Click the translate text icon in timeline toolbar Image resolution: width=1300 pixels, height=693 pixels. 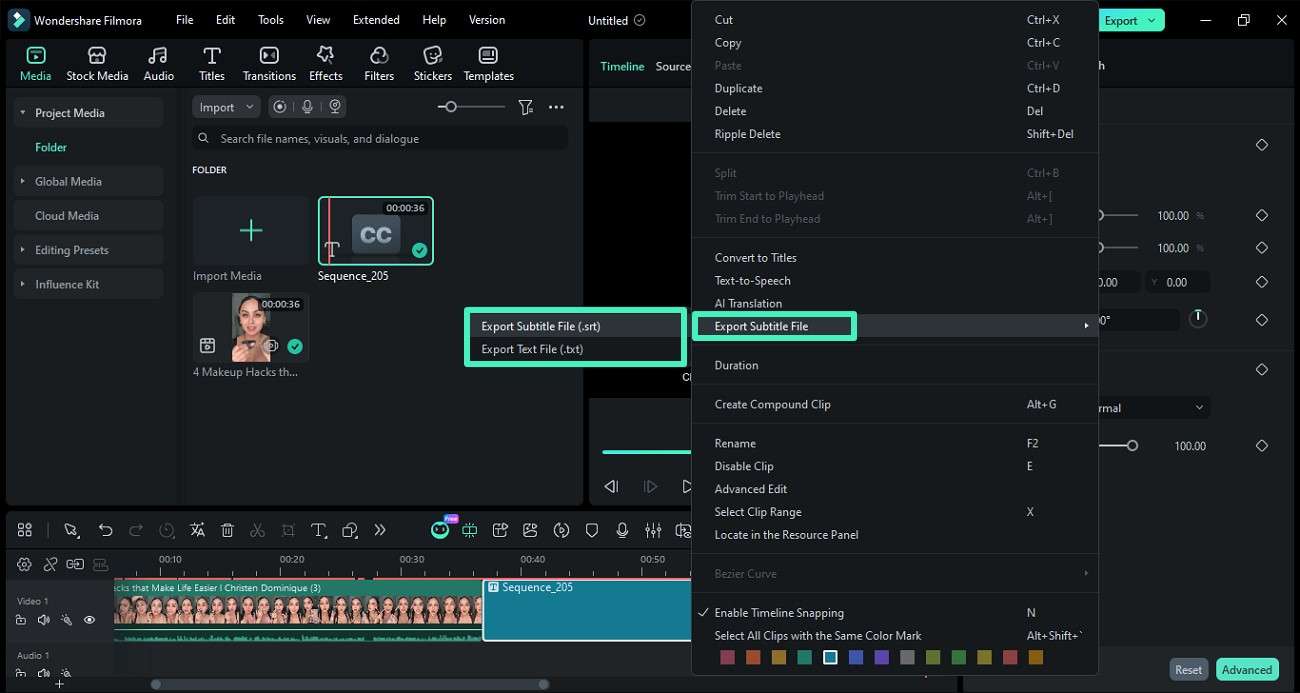coord(197,530)
